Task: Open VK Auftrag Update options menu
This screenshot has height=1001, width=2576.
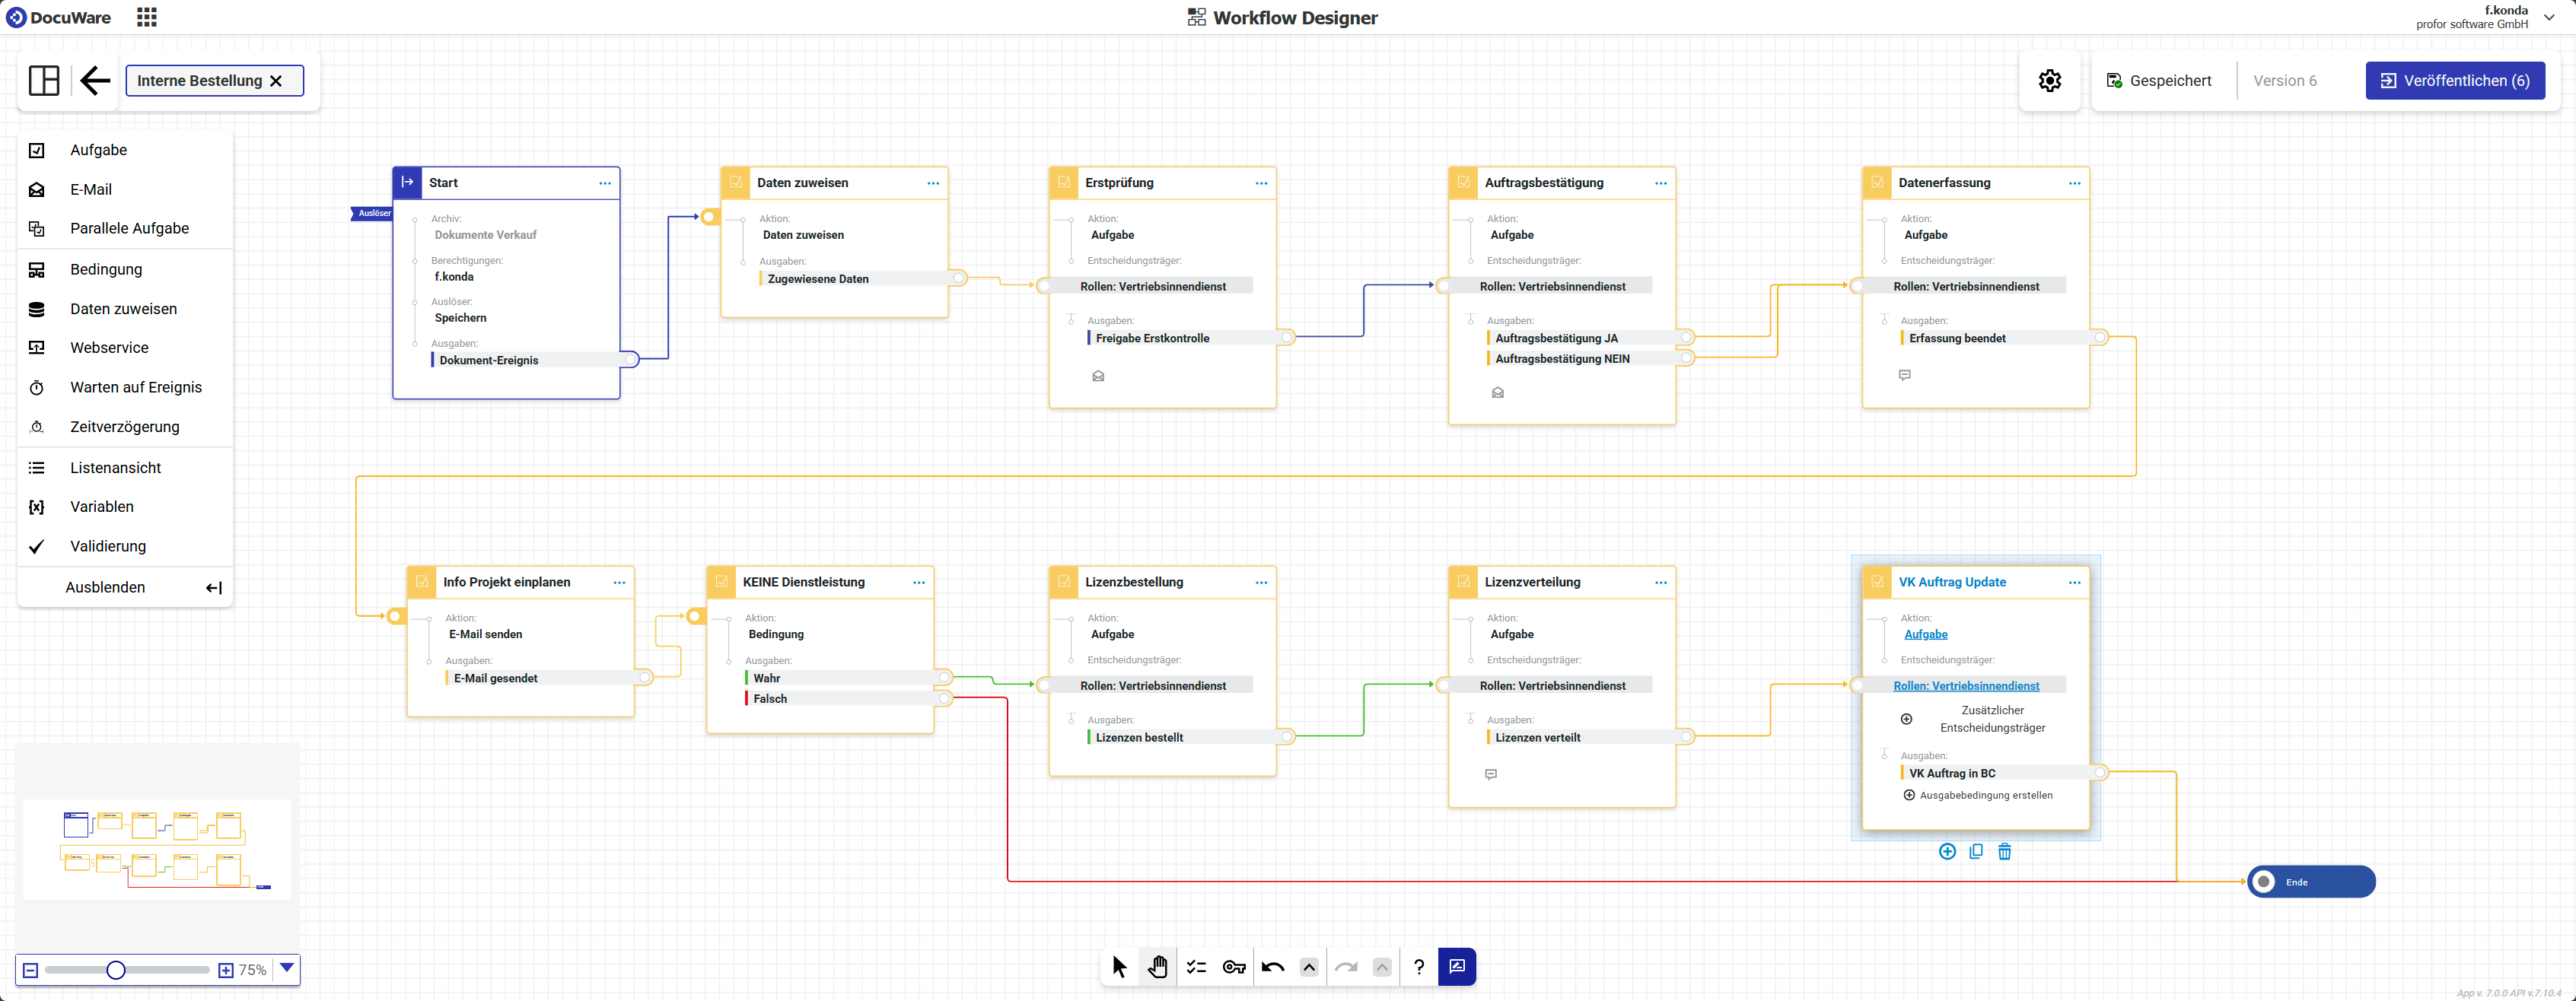Action: point(2075,582)
